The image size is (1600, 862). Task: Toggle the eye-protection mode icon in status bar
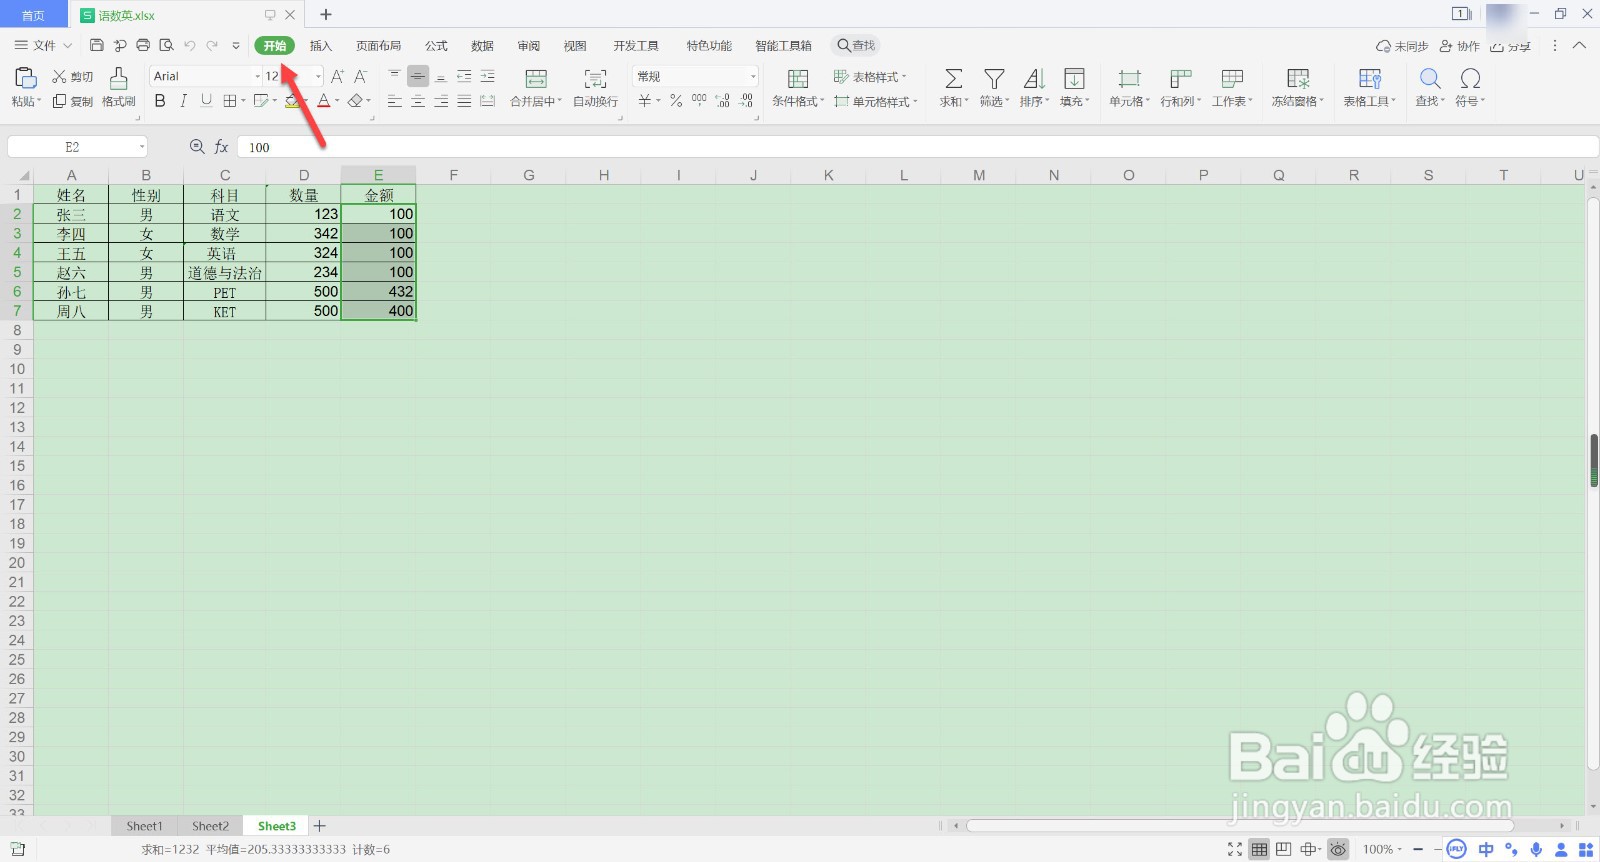pyautogui.click(x=1338, y=849)
